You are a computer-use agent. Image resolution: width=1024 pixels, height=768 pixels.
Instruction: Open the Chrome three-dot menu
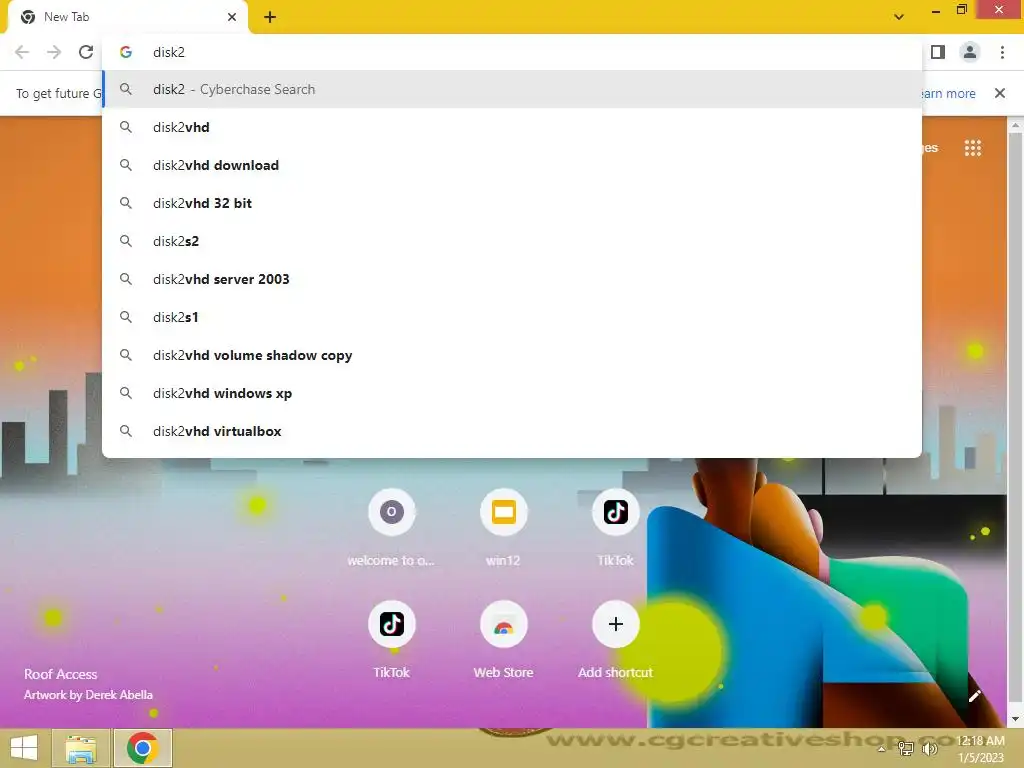(x=1002, y=52)
